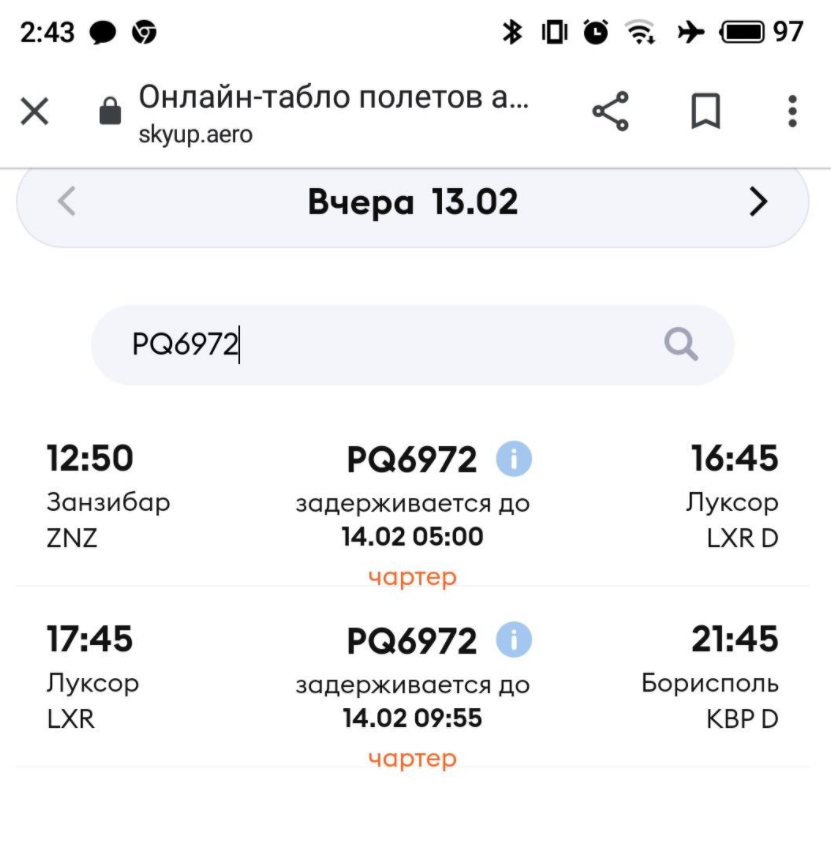Tap the airplane mode status icon
The image size is (831, 849).
tap(691, 32)
